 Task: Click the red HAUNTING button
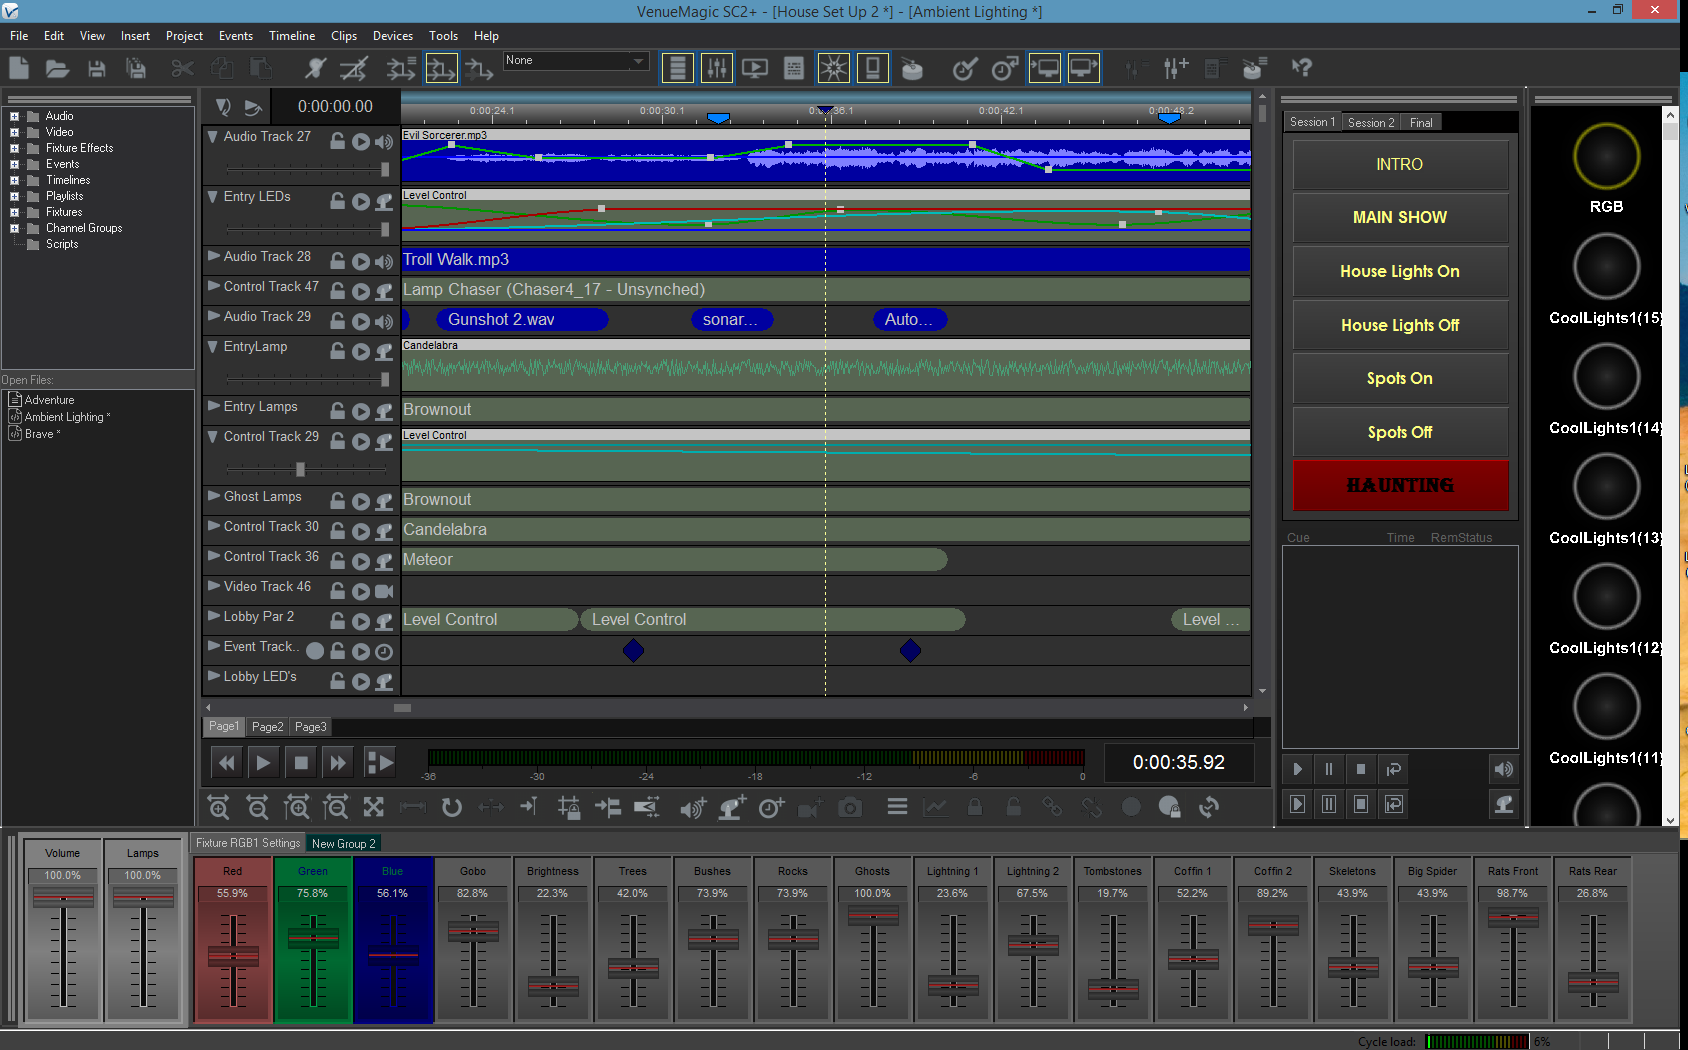coord(1400,485)
